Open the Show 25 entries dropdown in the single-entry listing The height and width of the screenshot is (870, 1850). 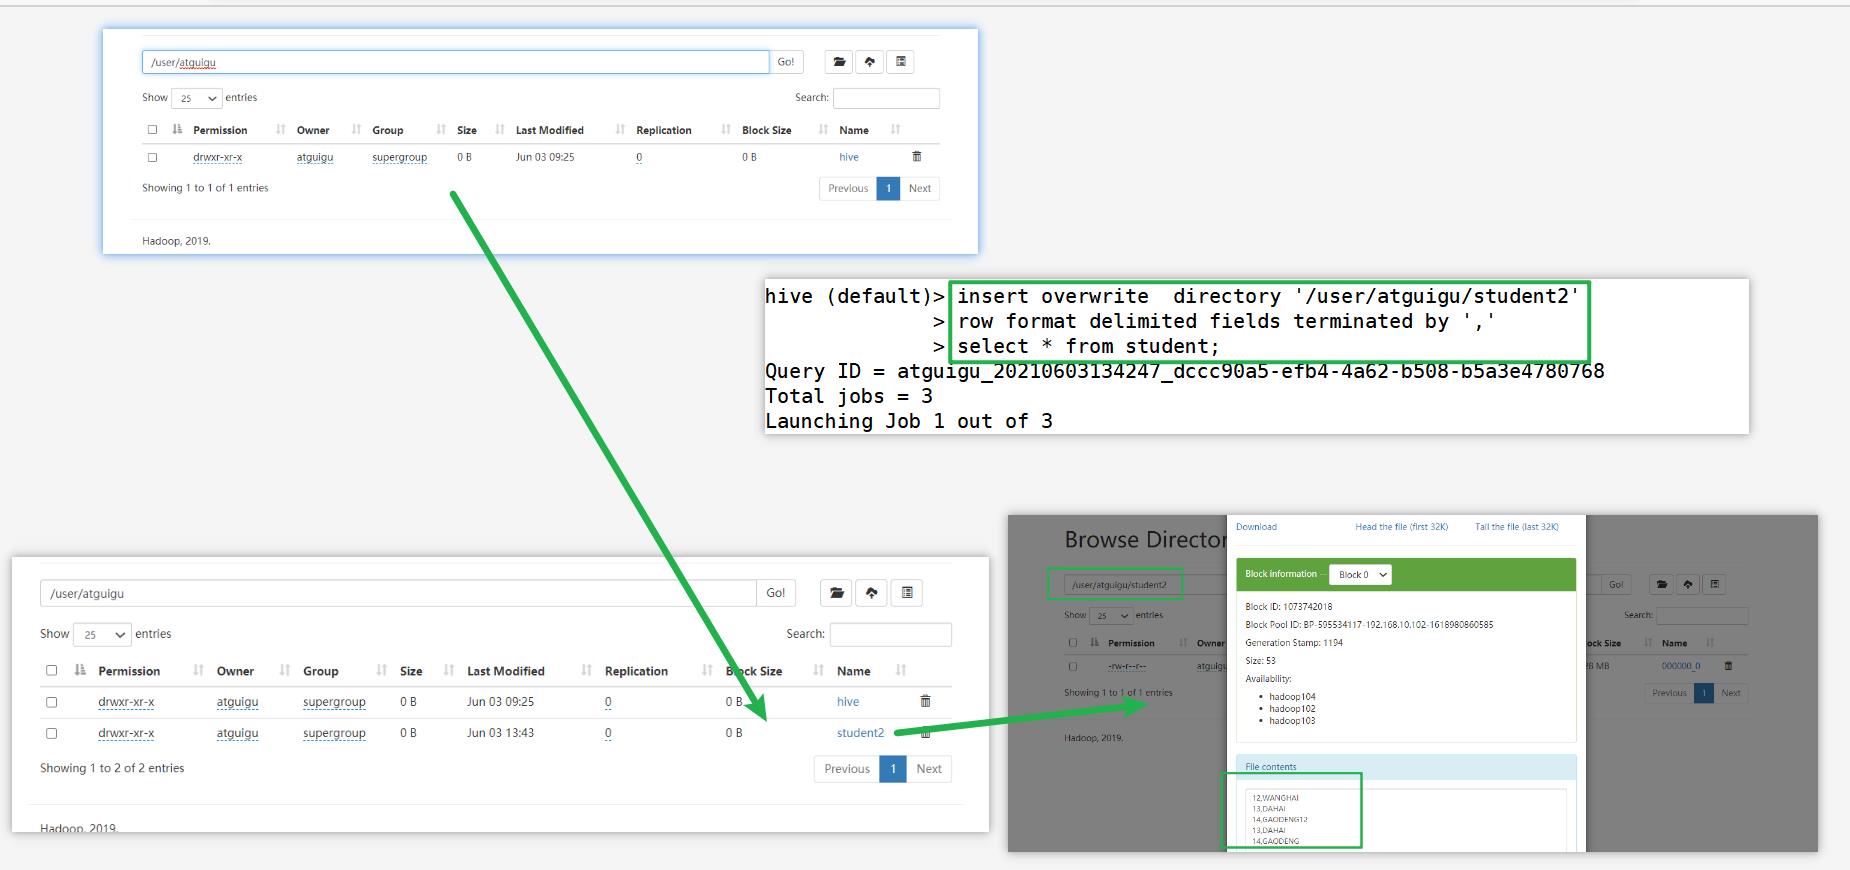pyautogui.click(x=197, y=98)
